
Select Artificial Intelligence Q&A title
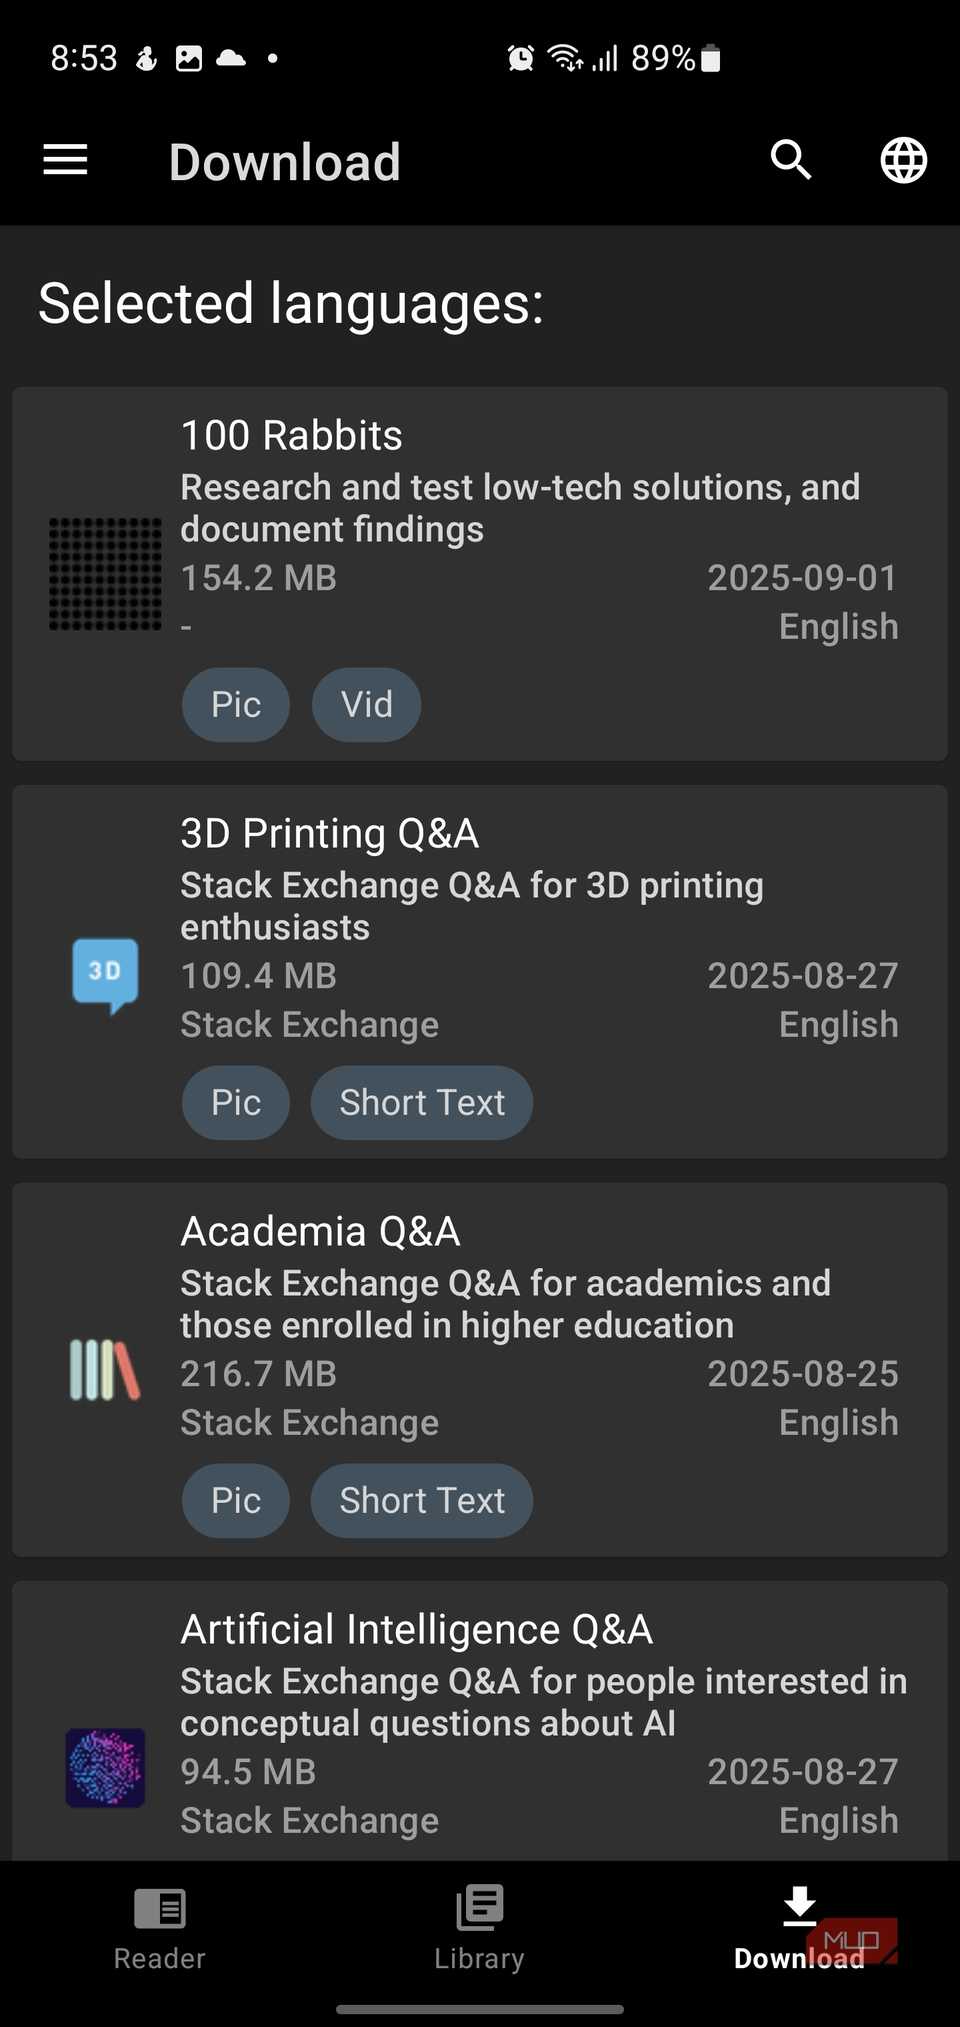tap(417, 1630)
